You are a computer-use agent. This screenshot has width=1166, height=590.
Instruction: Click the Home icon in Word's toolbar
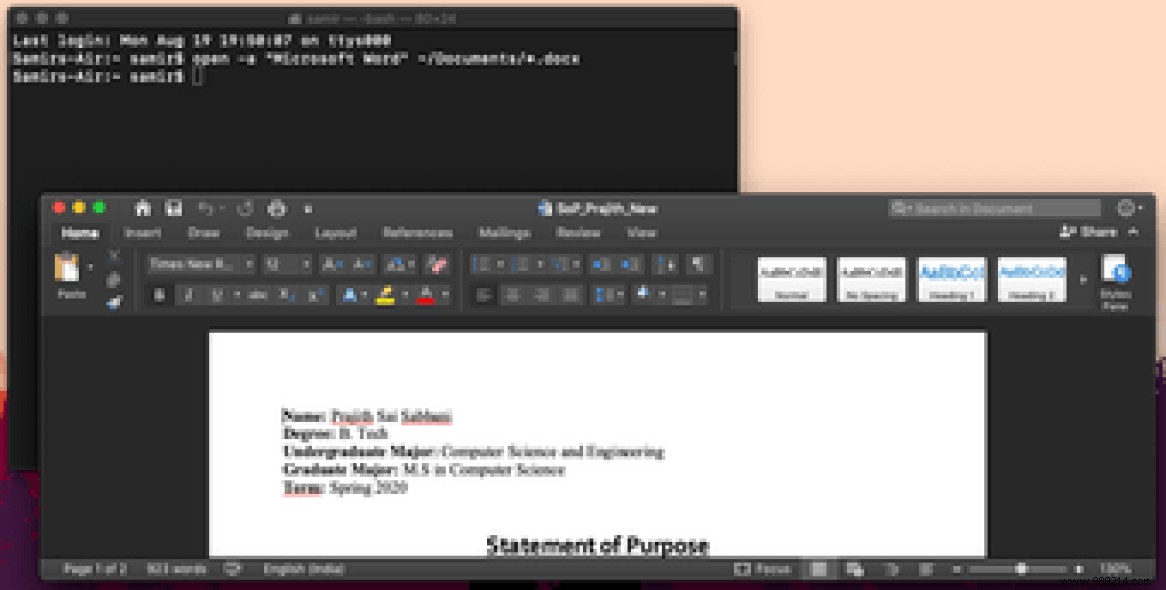pos(141,208)
